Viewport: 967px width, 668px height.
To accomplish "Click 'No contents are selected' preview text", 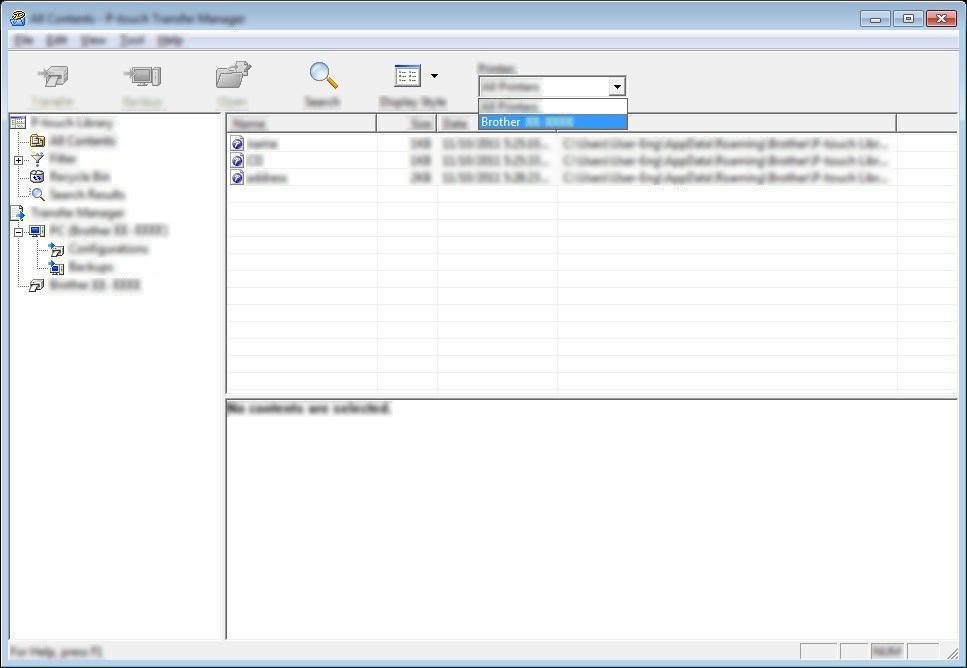I will [x=308, y=408].
